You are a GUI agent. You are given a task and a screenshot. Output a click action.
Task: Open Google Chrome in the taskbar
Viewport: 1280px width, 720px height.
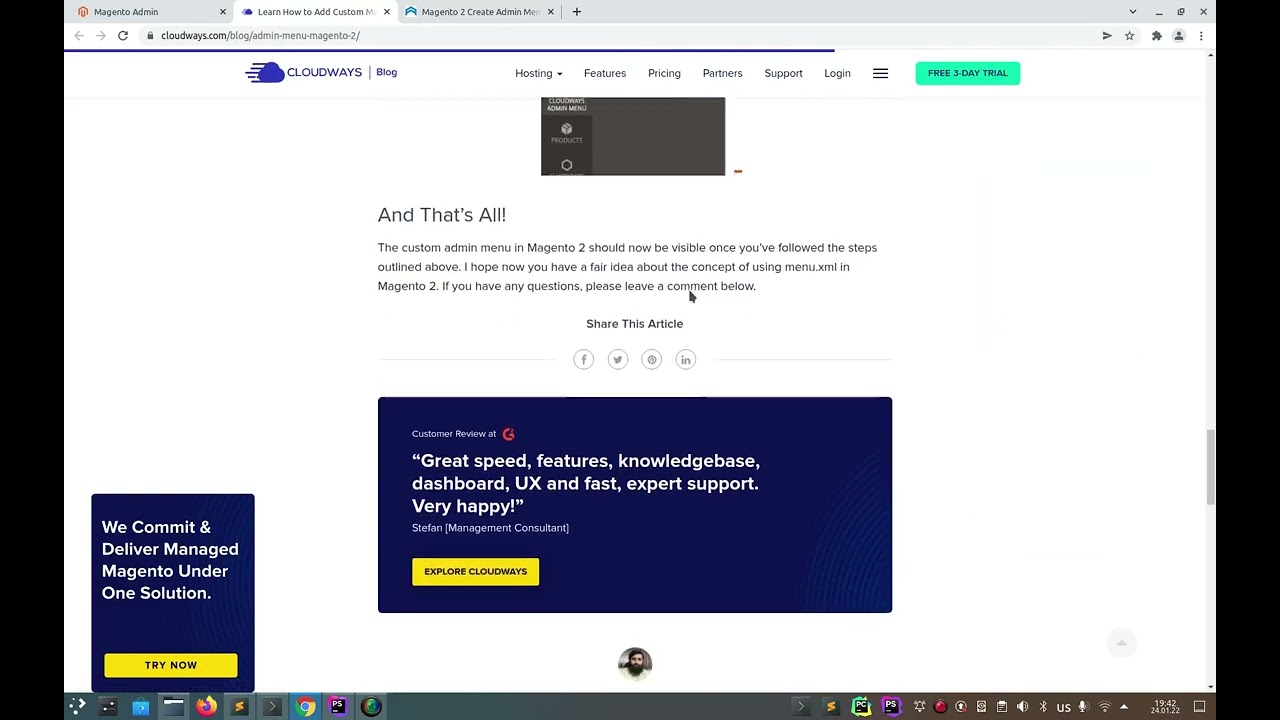tap(305, 706)
